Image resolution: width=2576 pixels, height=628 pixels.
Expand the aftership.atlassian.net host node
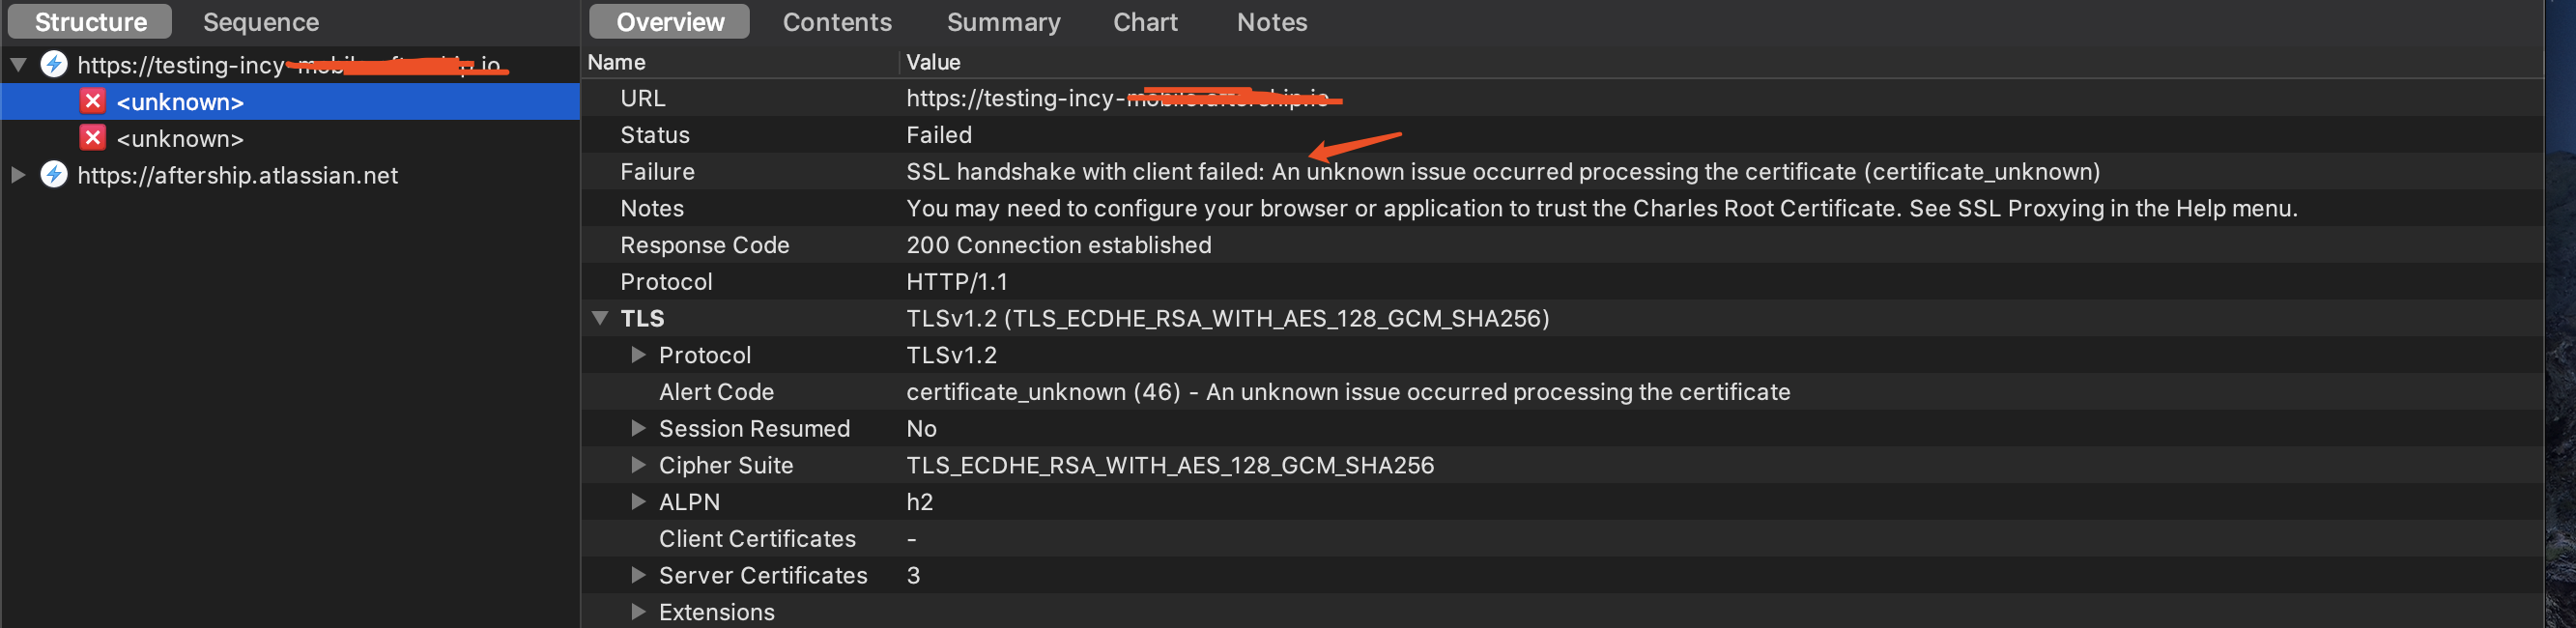coord(18,175)
